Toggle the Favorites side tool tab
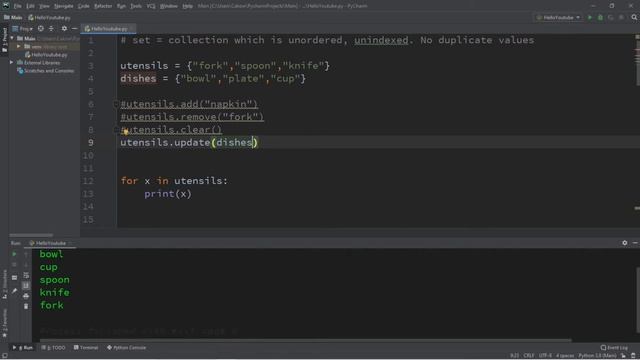Screen dimensions: 640x360 click(4, 322)
